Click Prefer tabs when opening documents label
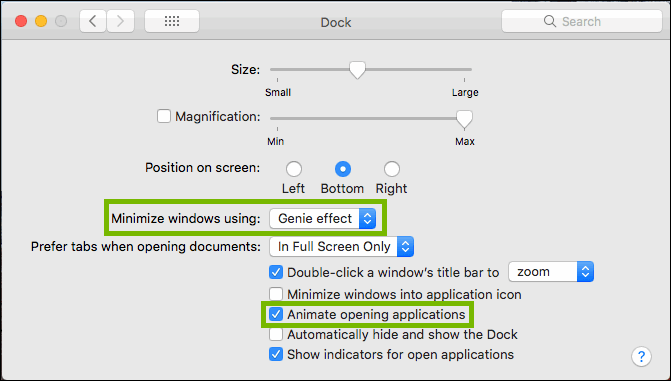This screenshot has width=671, height=381. tap(145, 247)
